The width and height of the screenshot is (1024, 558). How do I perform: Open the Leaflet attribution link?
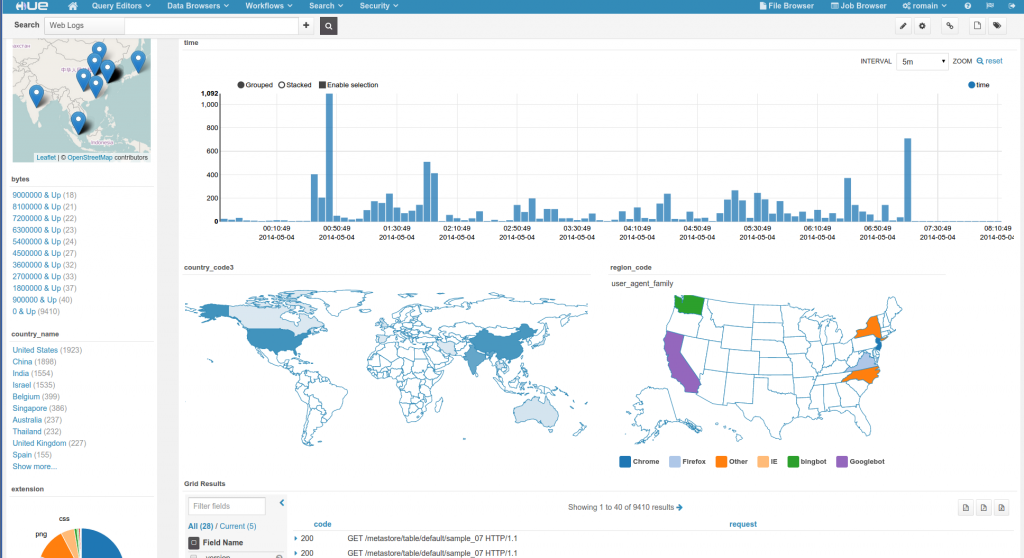[x=46, y=157]
